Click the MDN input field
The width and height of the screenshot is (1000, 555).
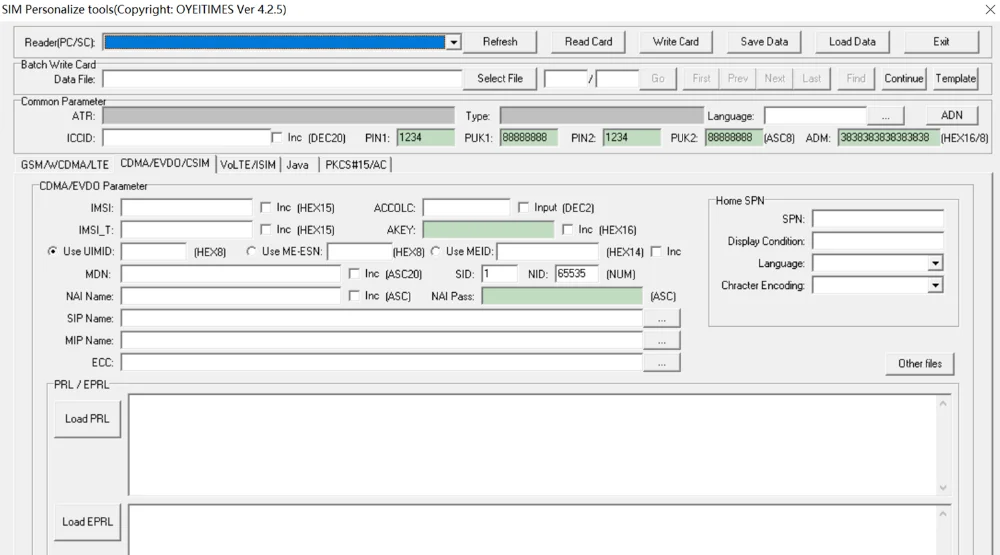tap(231, 274)
